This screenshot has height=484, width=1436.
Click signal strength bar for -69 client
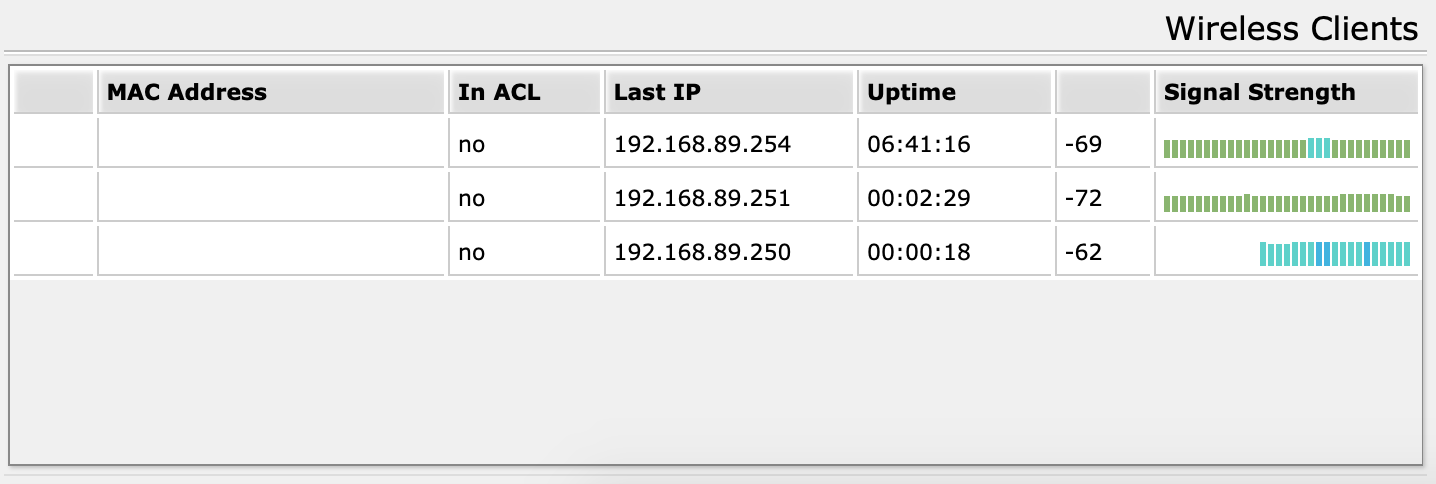(x=1287, y=149)
